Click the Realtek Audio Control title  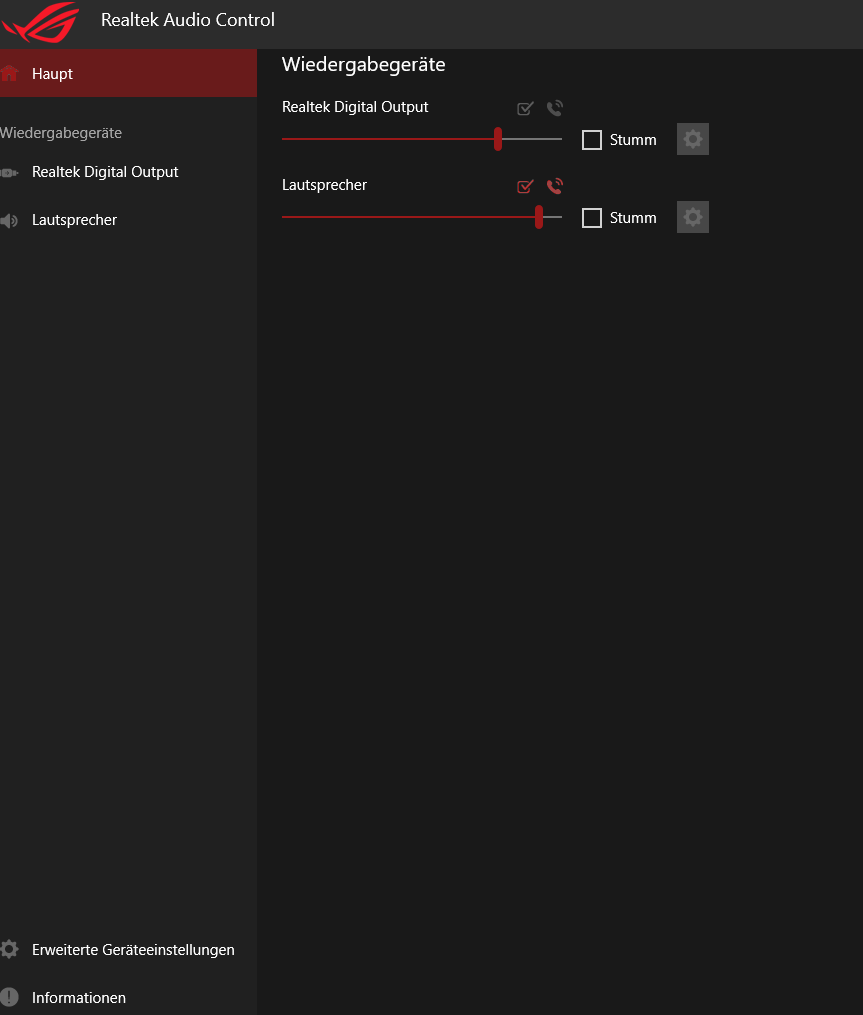[x=188, y=20]
